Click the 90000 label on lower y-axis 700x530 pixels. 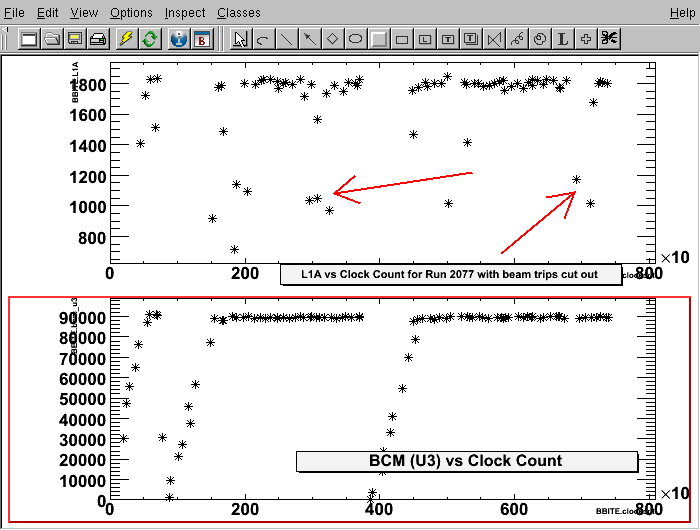click(x=83, y=318)
